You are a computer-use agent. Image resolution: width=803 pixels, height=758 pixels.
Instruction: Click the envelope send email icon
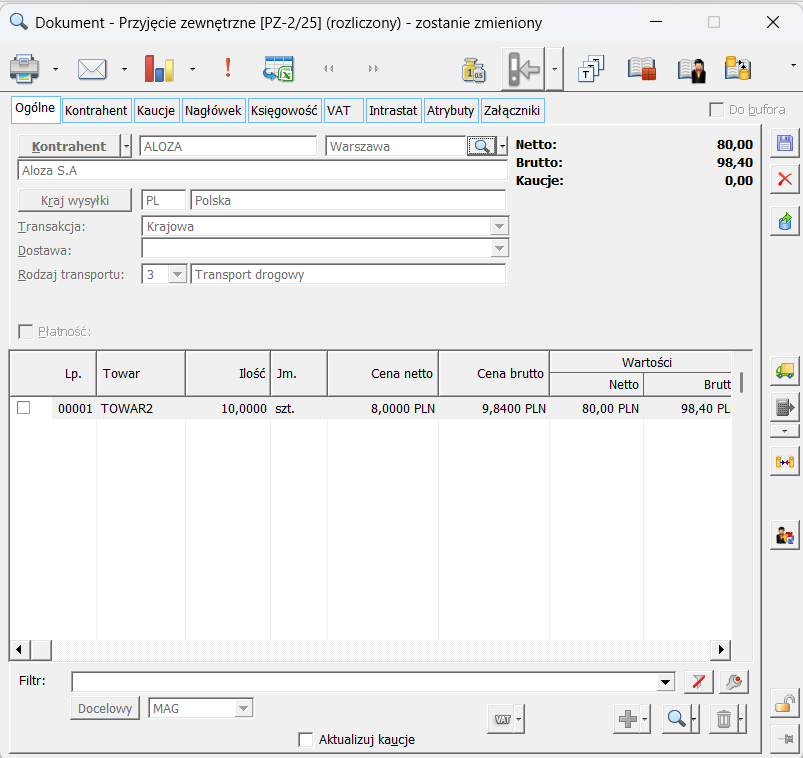[92, 69]
